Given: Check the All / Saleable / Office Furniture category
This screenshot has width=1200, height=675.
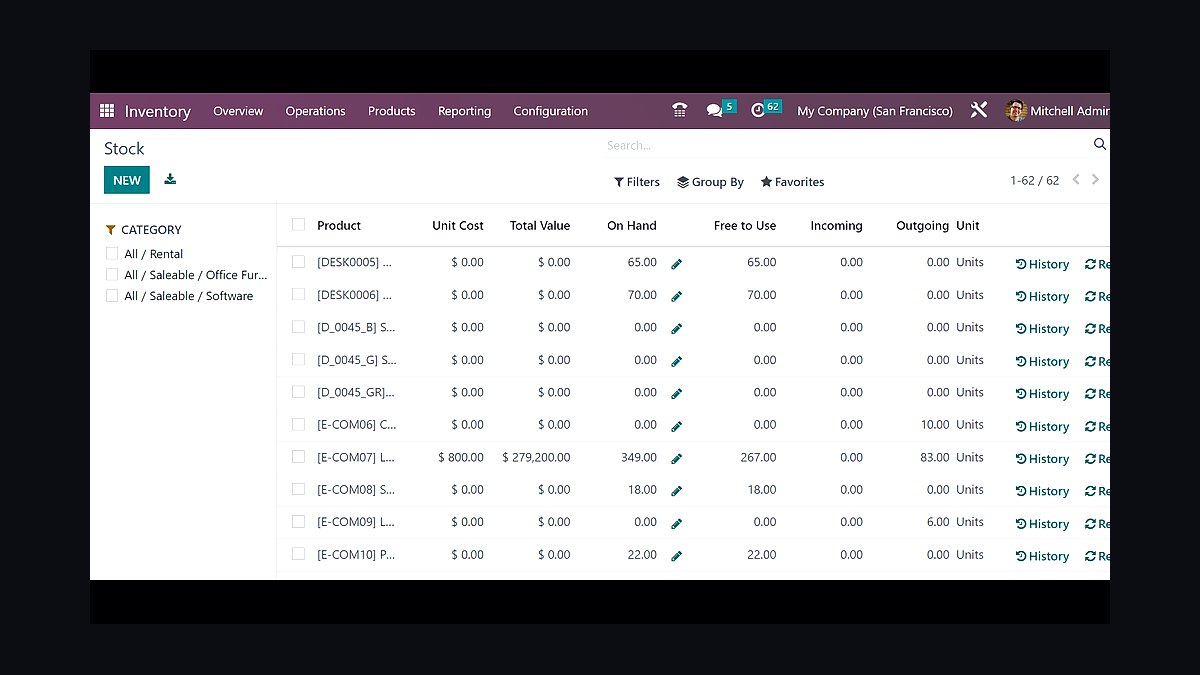Looking at the screenshot, I should pos(112,274).
